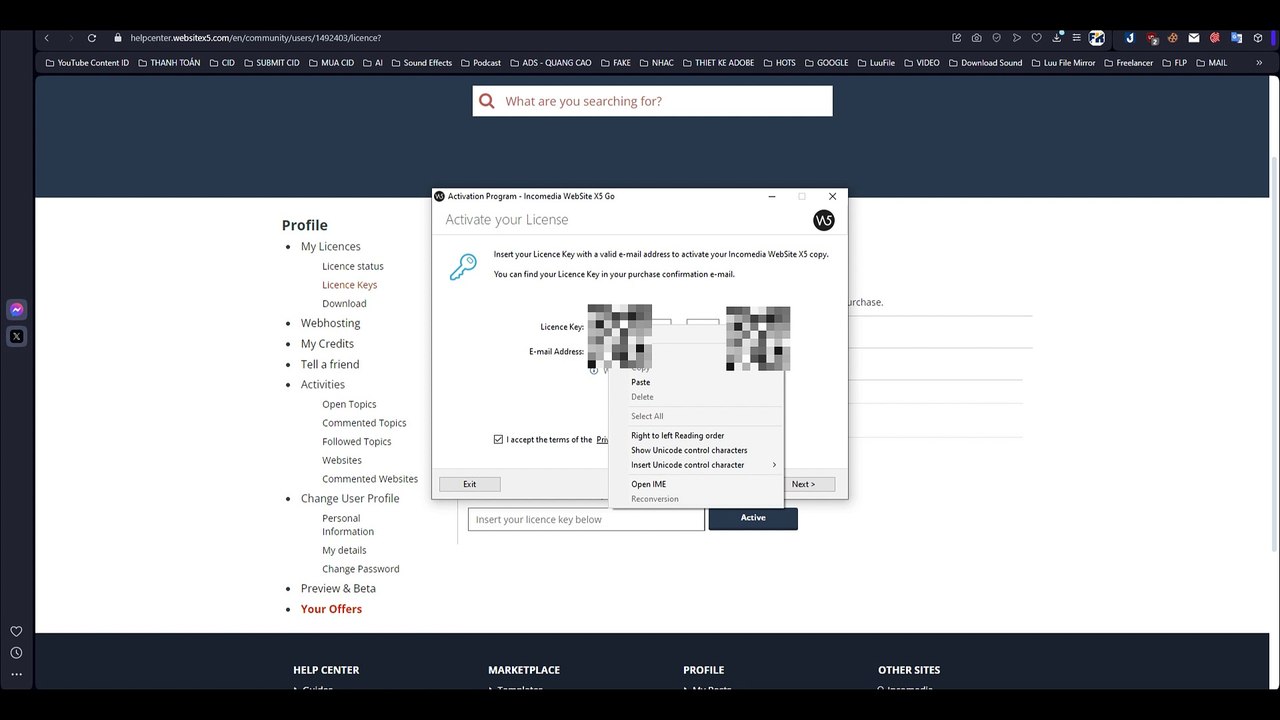The image size is (1280, 720).
Task: Open the easy setup sliders icon
Action: (1076, 38)
